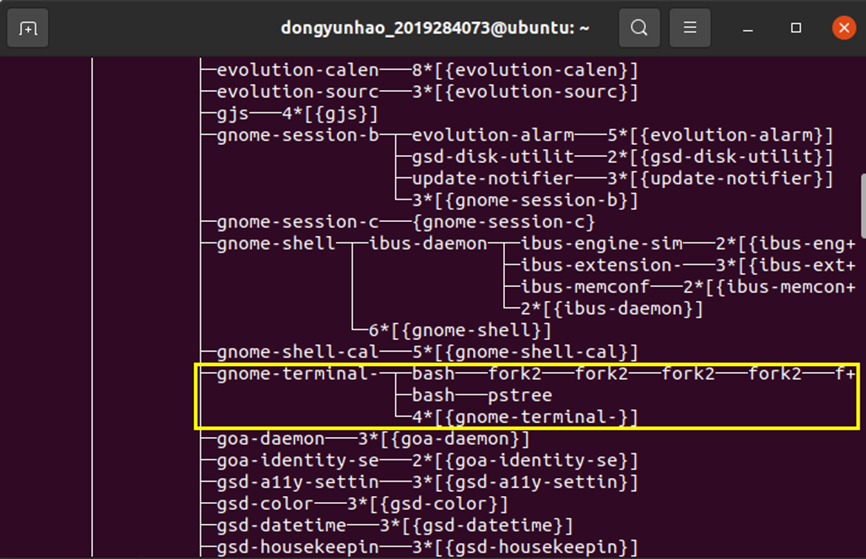866x559 pixels.
Task: Click the gnome-session-b process name
Action: (x=298, y=135)
